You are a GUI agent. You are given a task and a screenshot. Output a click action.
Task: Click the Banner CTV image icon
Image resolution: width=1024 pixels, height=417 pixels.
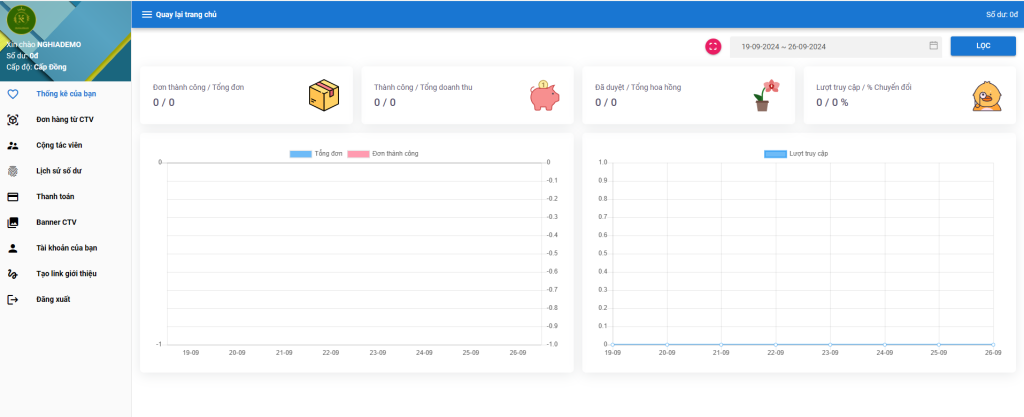tap(13, 222)
